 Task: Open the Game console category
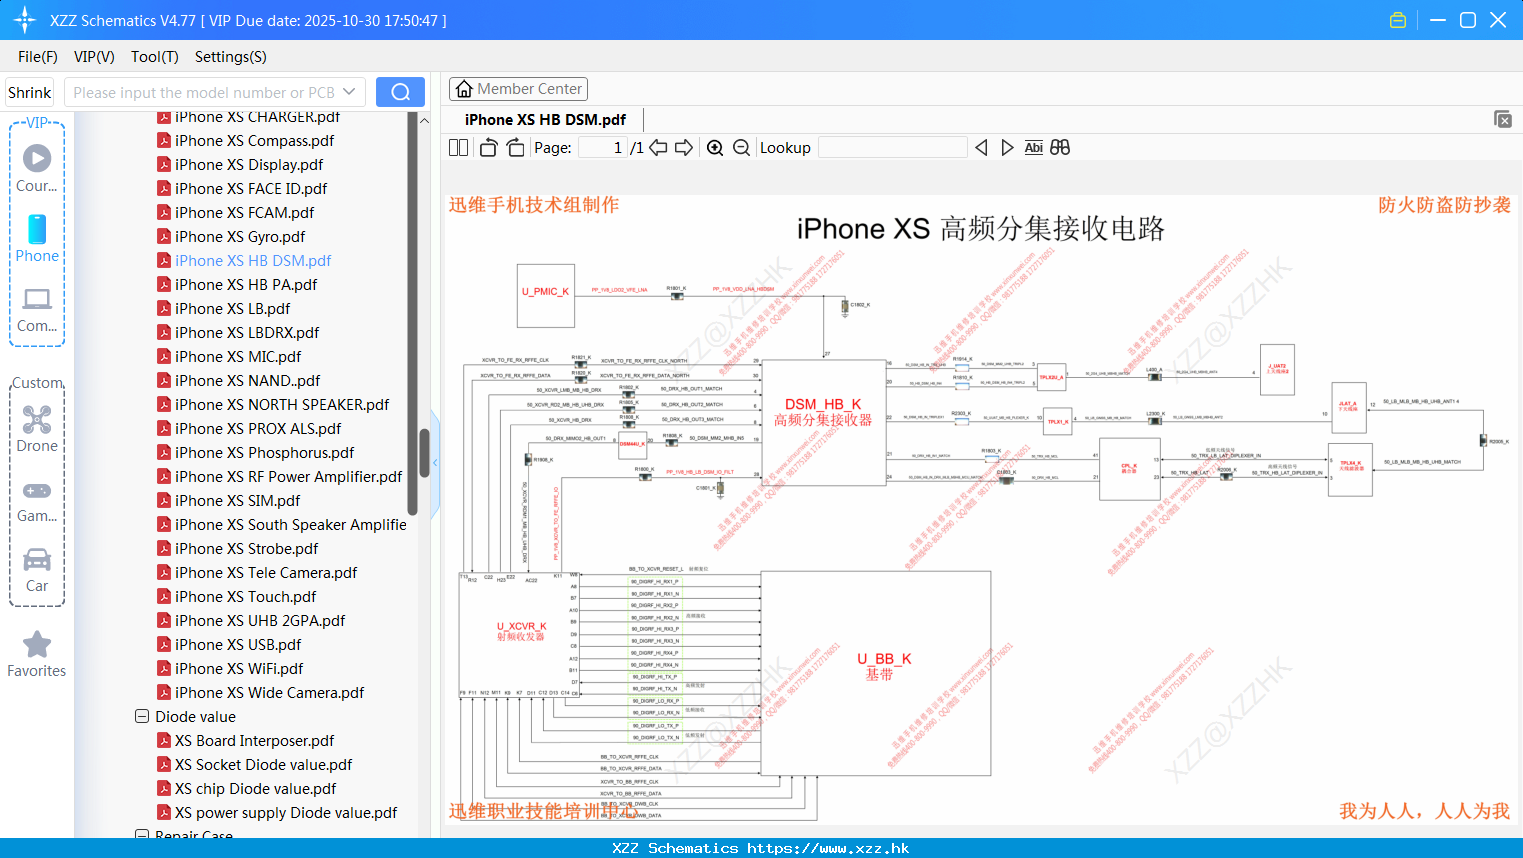click(37, 501)
